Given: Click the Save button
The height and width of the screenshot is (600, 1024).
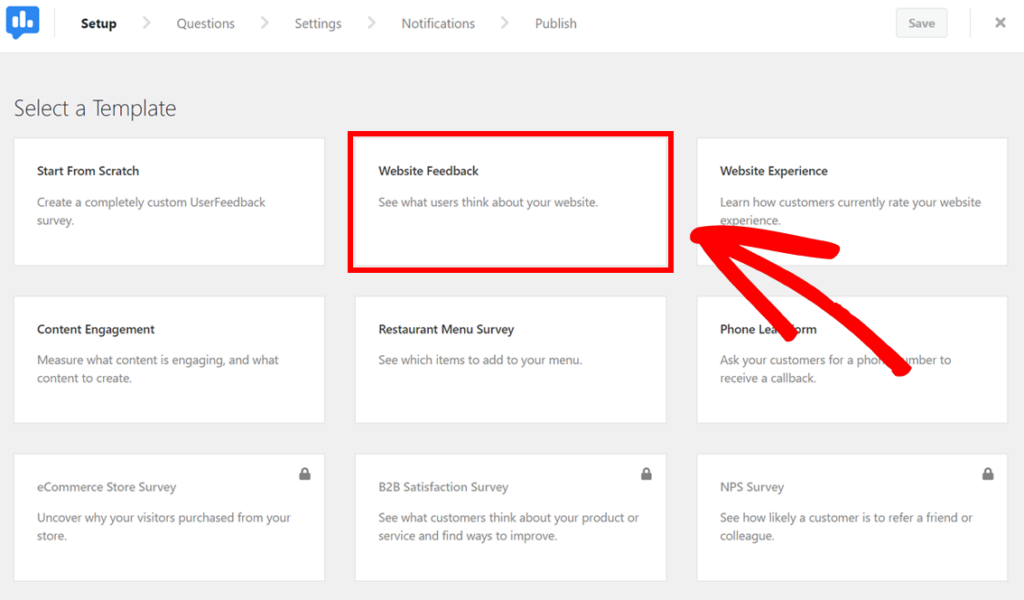Looking at the screenshot, I should point(921,22).
